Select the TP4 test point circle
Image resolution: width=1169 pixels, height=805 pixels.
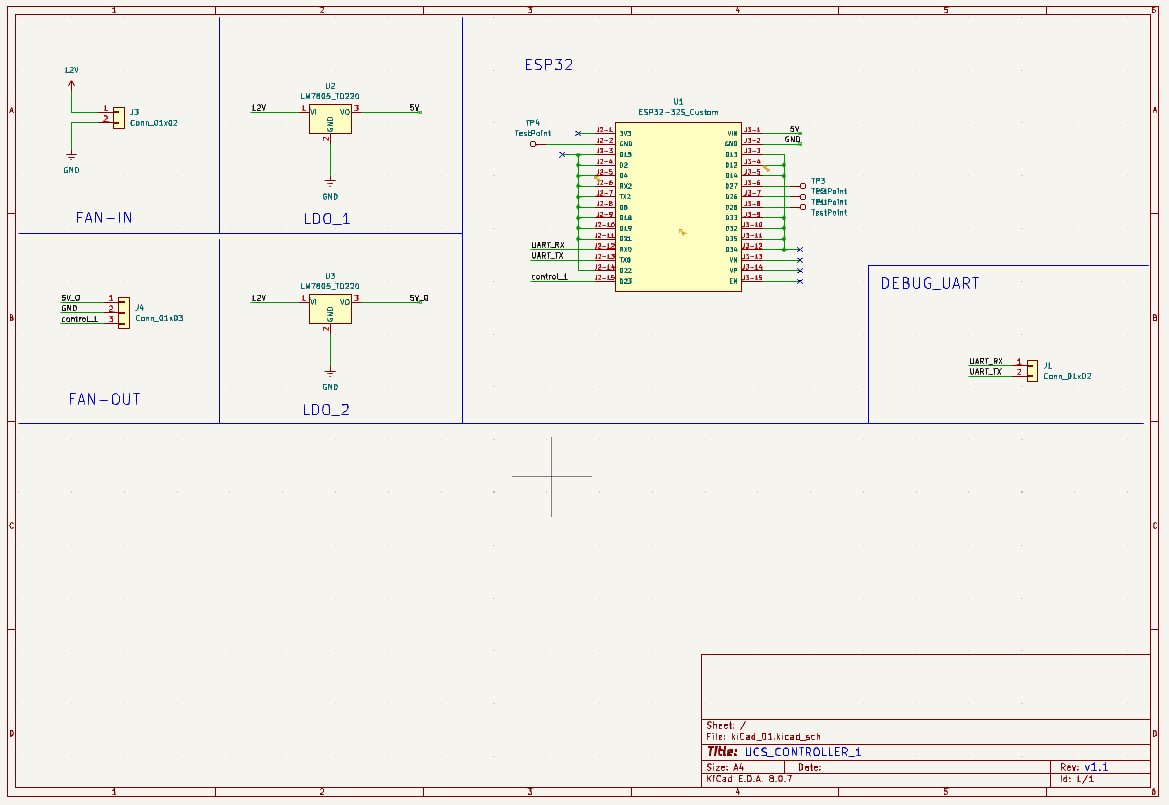(533, 144)
